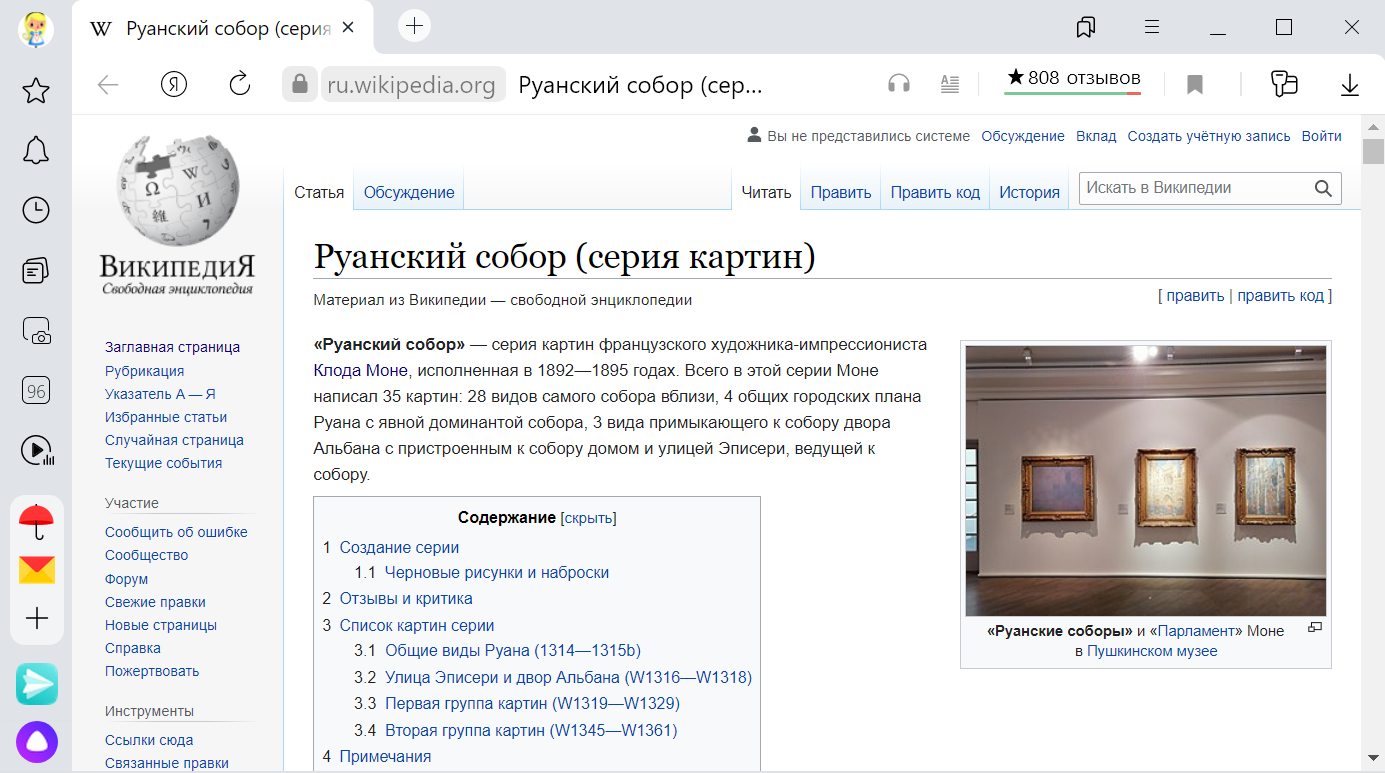Open Сообщить об ошибке link
This screenshot has height=773, width=1385.
176,532
